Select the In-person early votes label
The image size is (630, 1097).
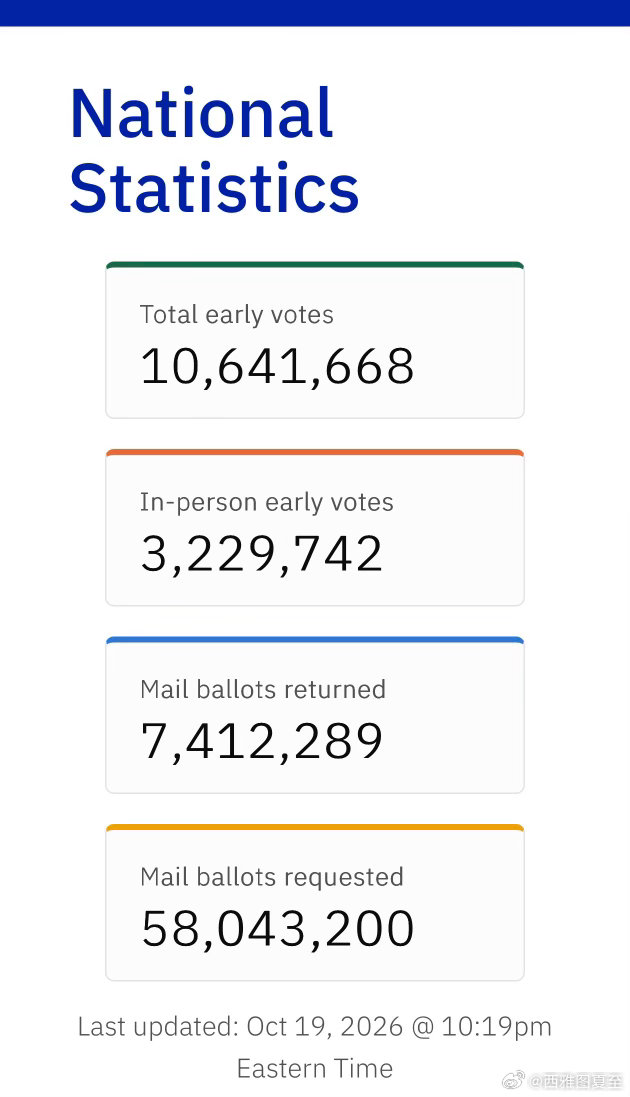[x=267, y=503]
